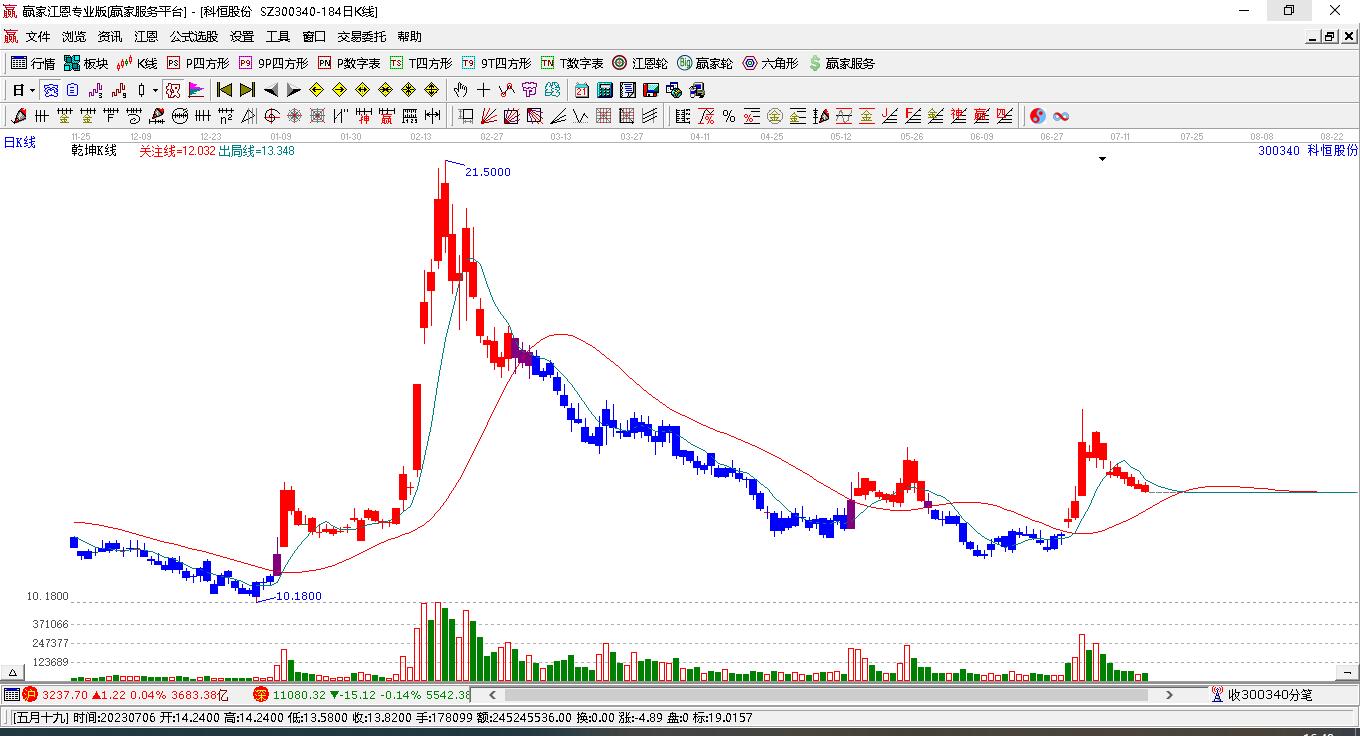1360x736 pixels.
Task: Open the 浏览 menu
Action: (74, 37)
